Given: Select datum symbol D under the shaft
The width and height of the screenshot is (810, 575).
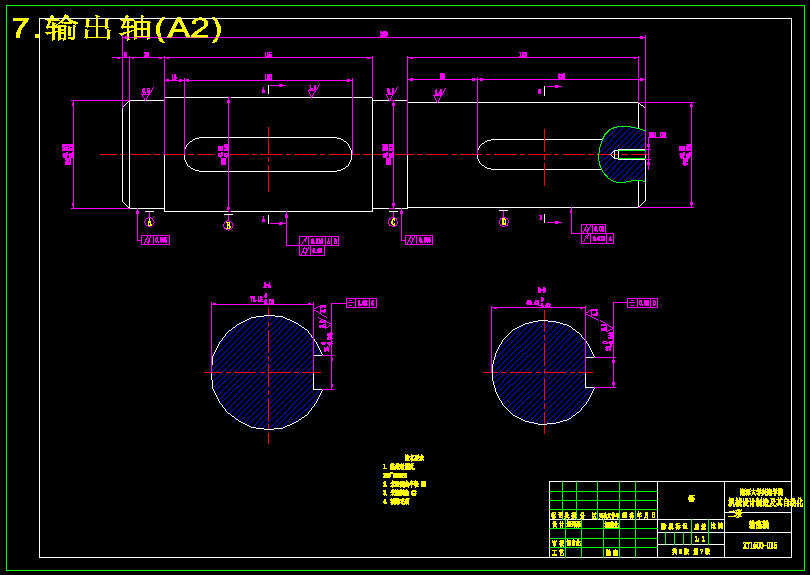Looking at the screenshot, I should tap(504, 222).
